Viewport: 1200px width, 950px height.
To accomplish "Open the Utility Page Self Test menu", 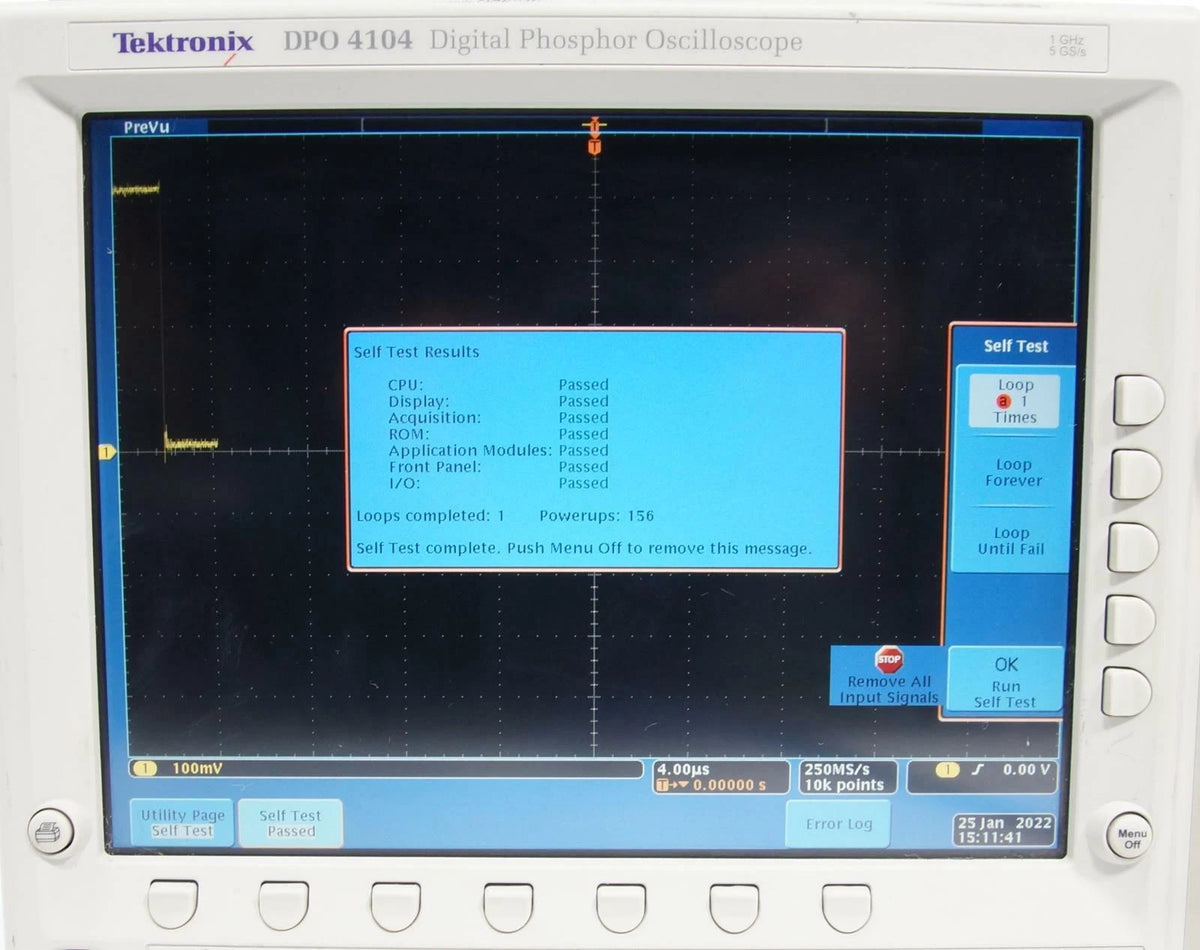I will point(183,823).
